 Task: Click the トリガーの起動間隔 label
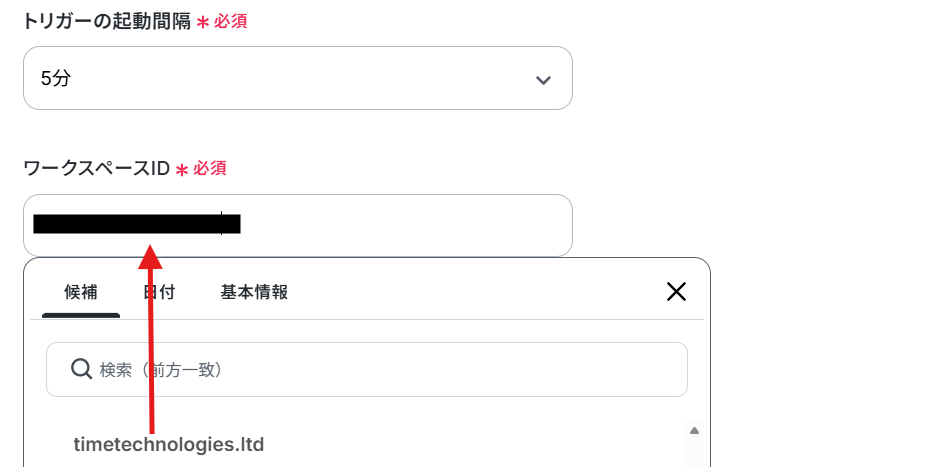click(x=107, y=22)
